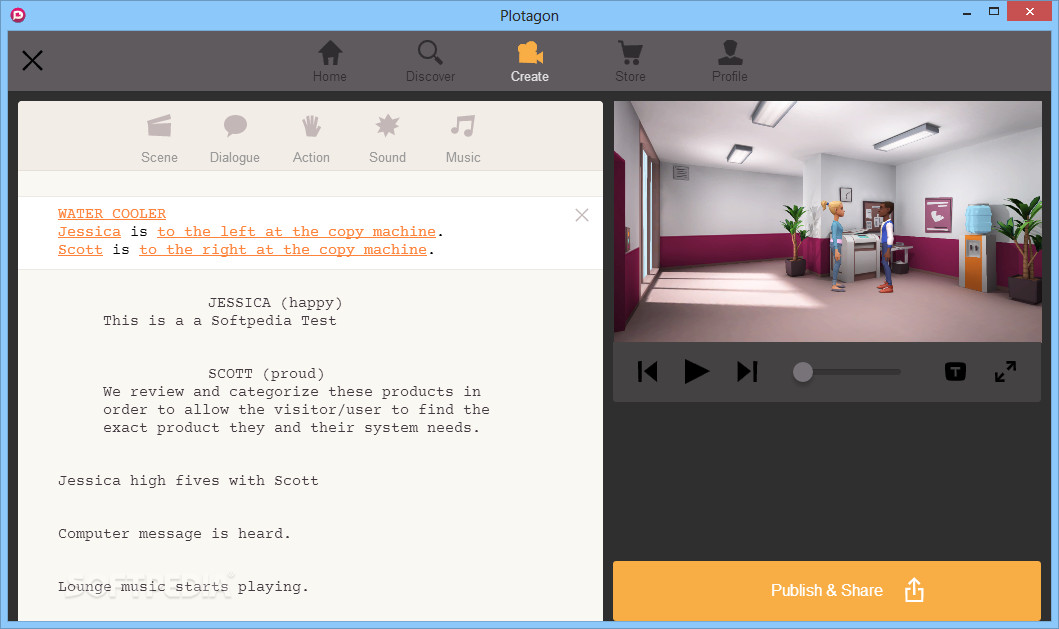1059x629 pixels.
Task: Edit Scott's 'We review and categorize' dialogue
Action: [x=296, y=409]
